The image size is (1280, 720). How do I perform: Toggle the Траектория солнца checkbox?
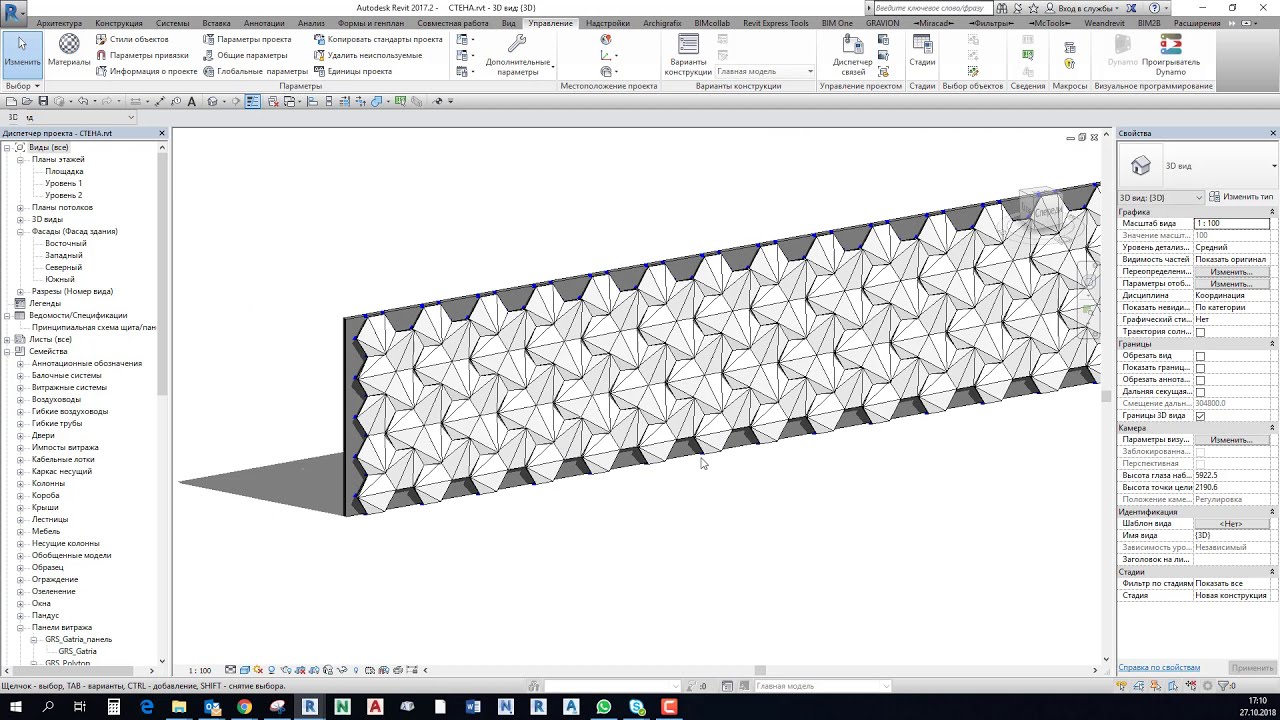click(x=1200, y=332)
